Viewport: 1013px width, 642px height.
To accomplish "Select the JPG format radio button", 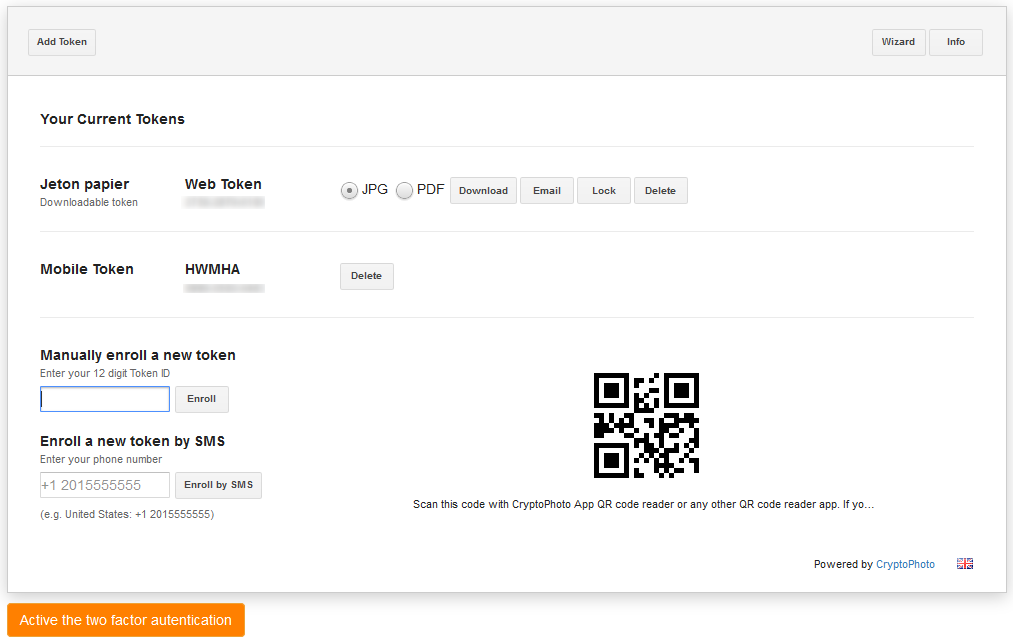I will [x=349, y=191].
